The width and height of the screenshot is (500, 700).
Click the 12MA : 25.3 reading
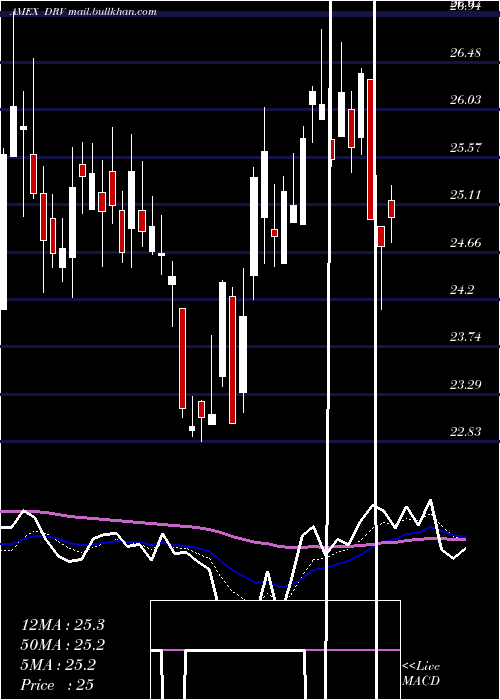coord(63,625)
